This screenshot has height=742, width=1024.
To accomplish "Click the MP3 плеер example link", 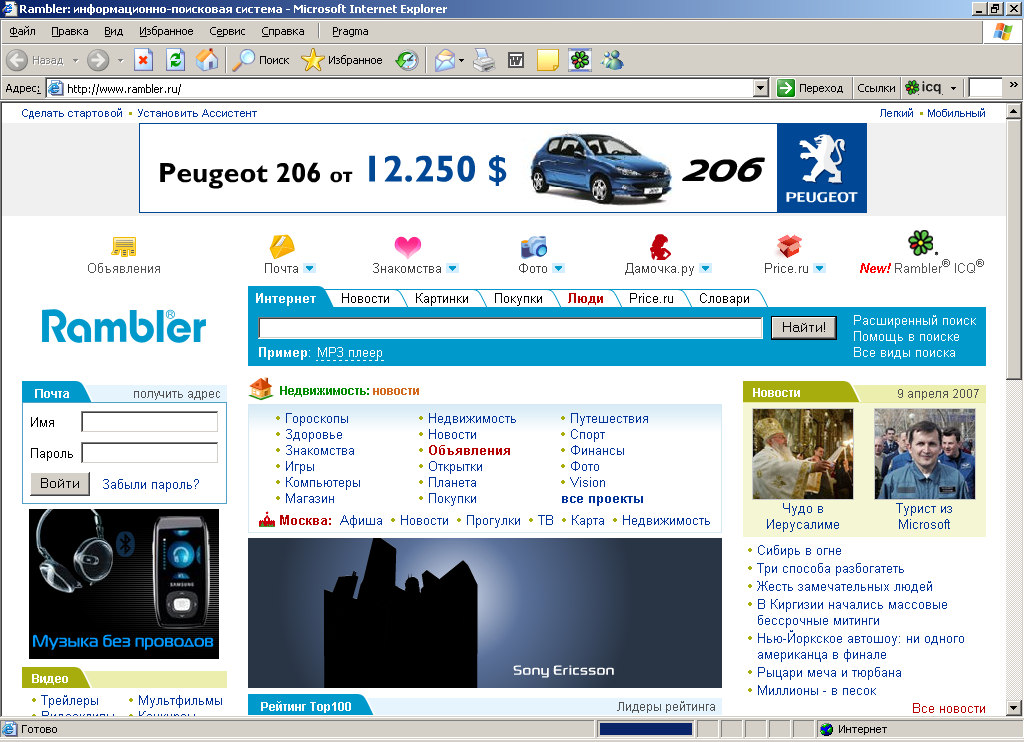I will (350, 353).
